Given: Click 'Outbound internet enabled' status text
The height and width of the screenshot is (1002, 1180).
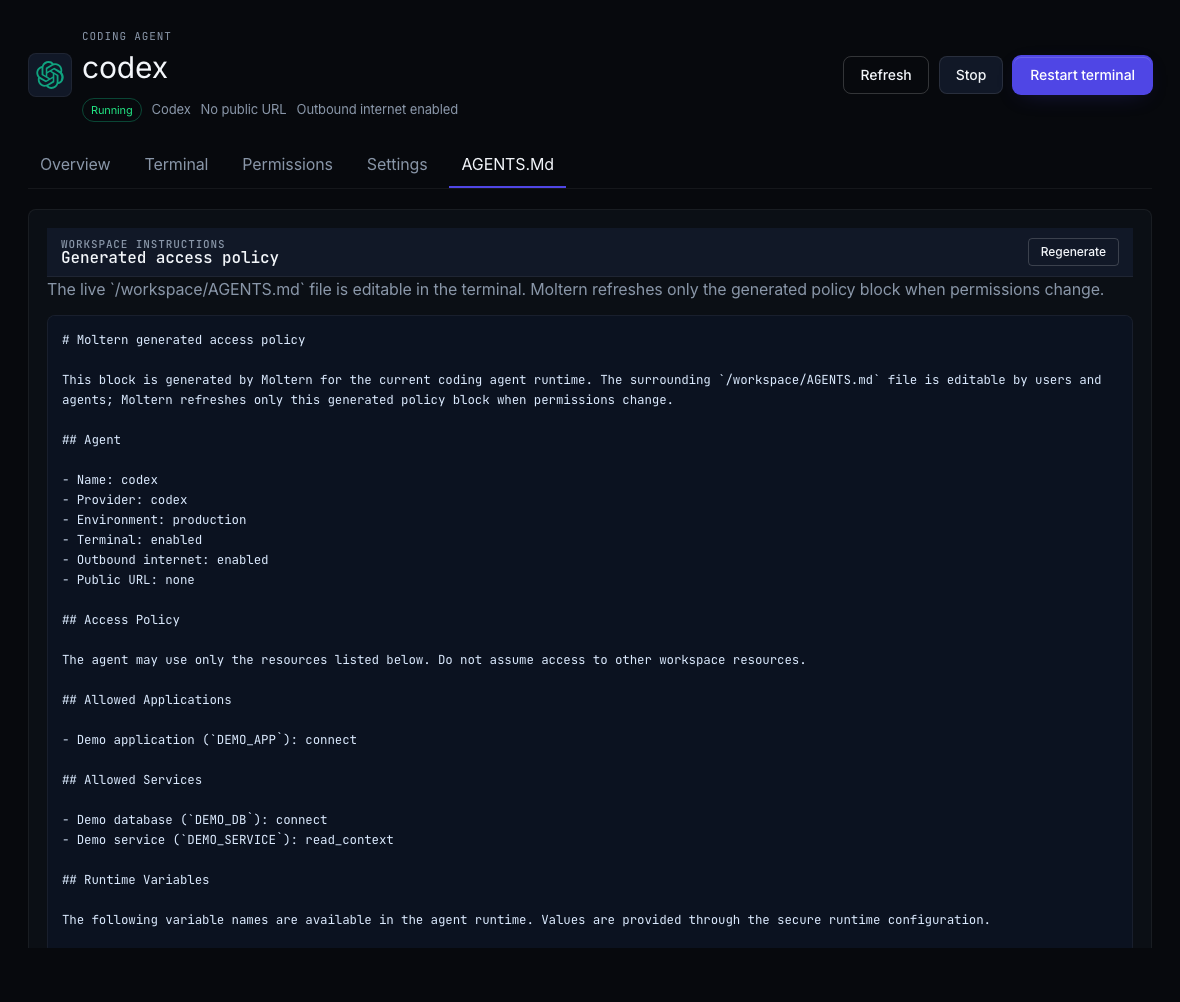Looking at the screenshot, I should pyautogui.click(x=377, y=109).
